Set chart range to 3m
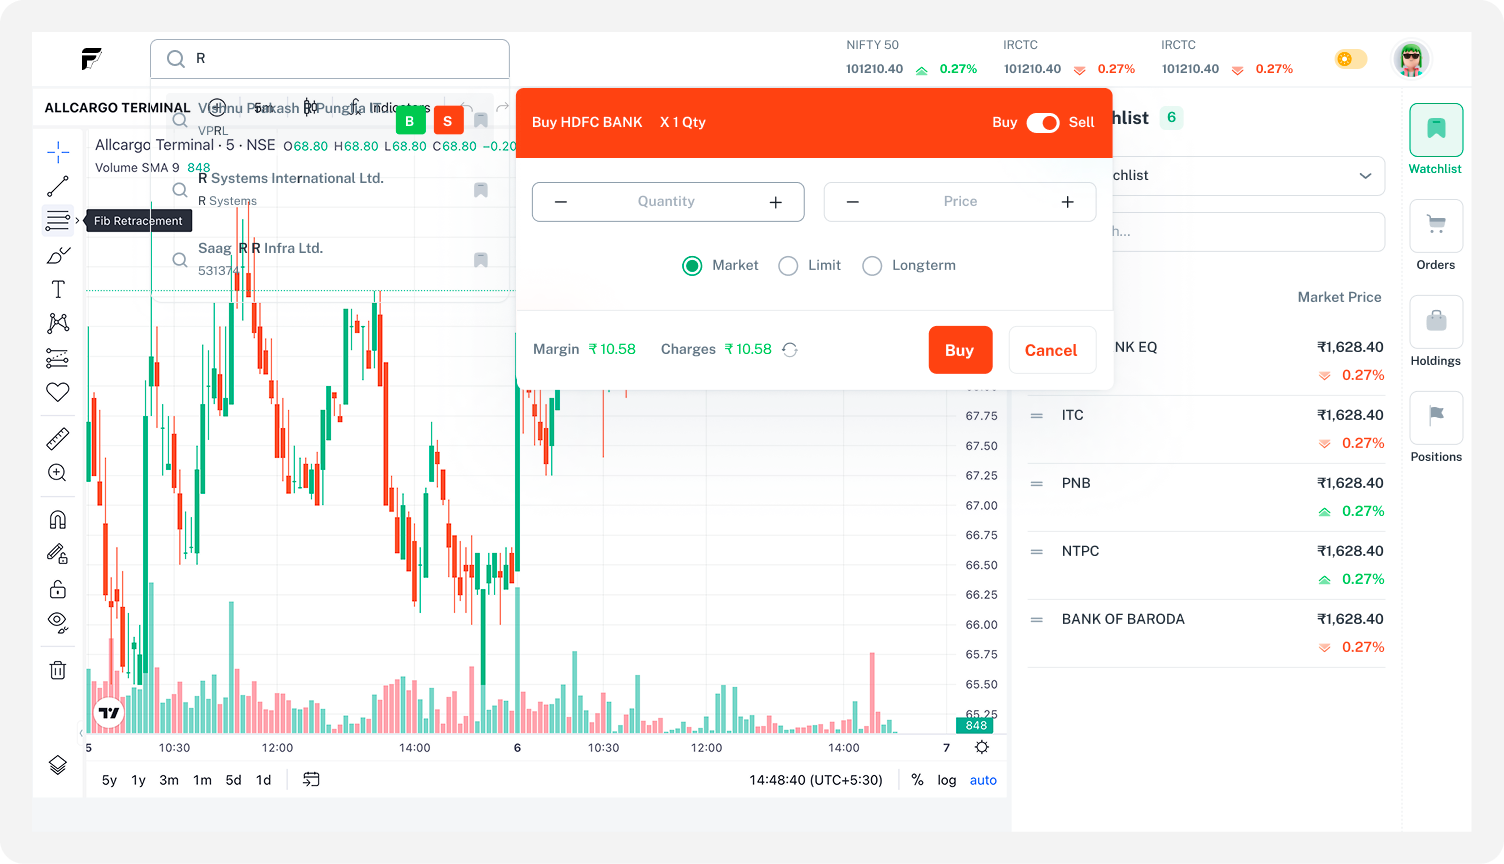 (169, 780)
